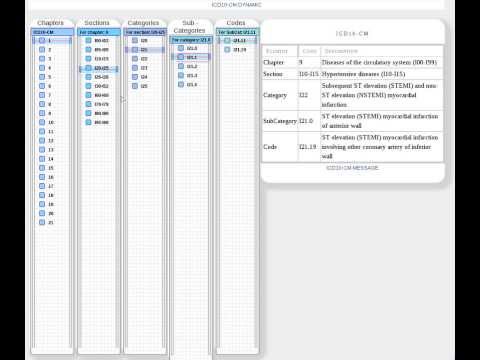Screen dimensions: 480x360
Task: Click the icon beside code I21.11
Action: pyautogui.click(x=227, y=40)
